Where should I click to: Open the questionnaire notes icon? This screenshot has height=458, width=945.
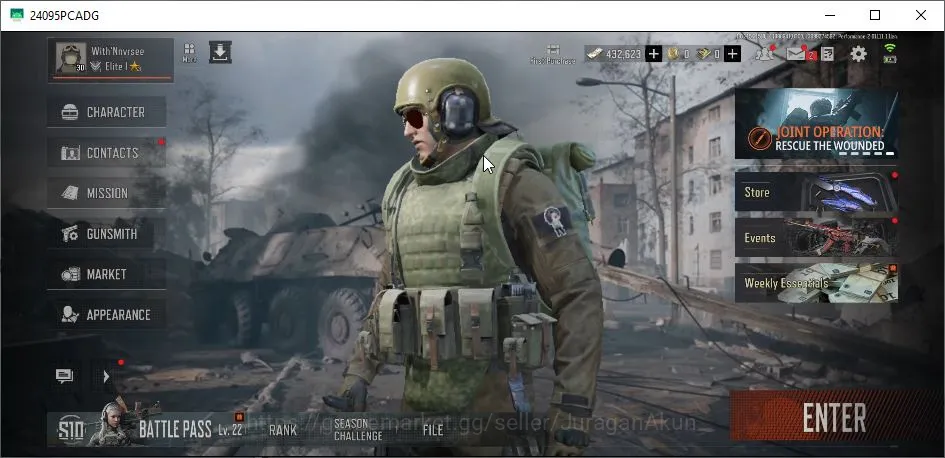point(827,54)
